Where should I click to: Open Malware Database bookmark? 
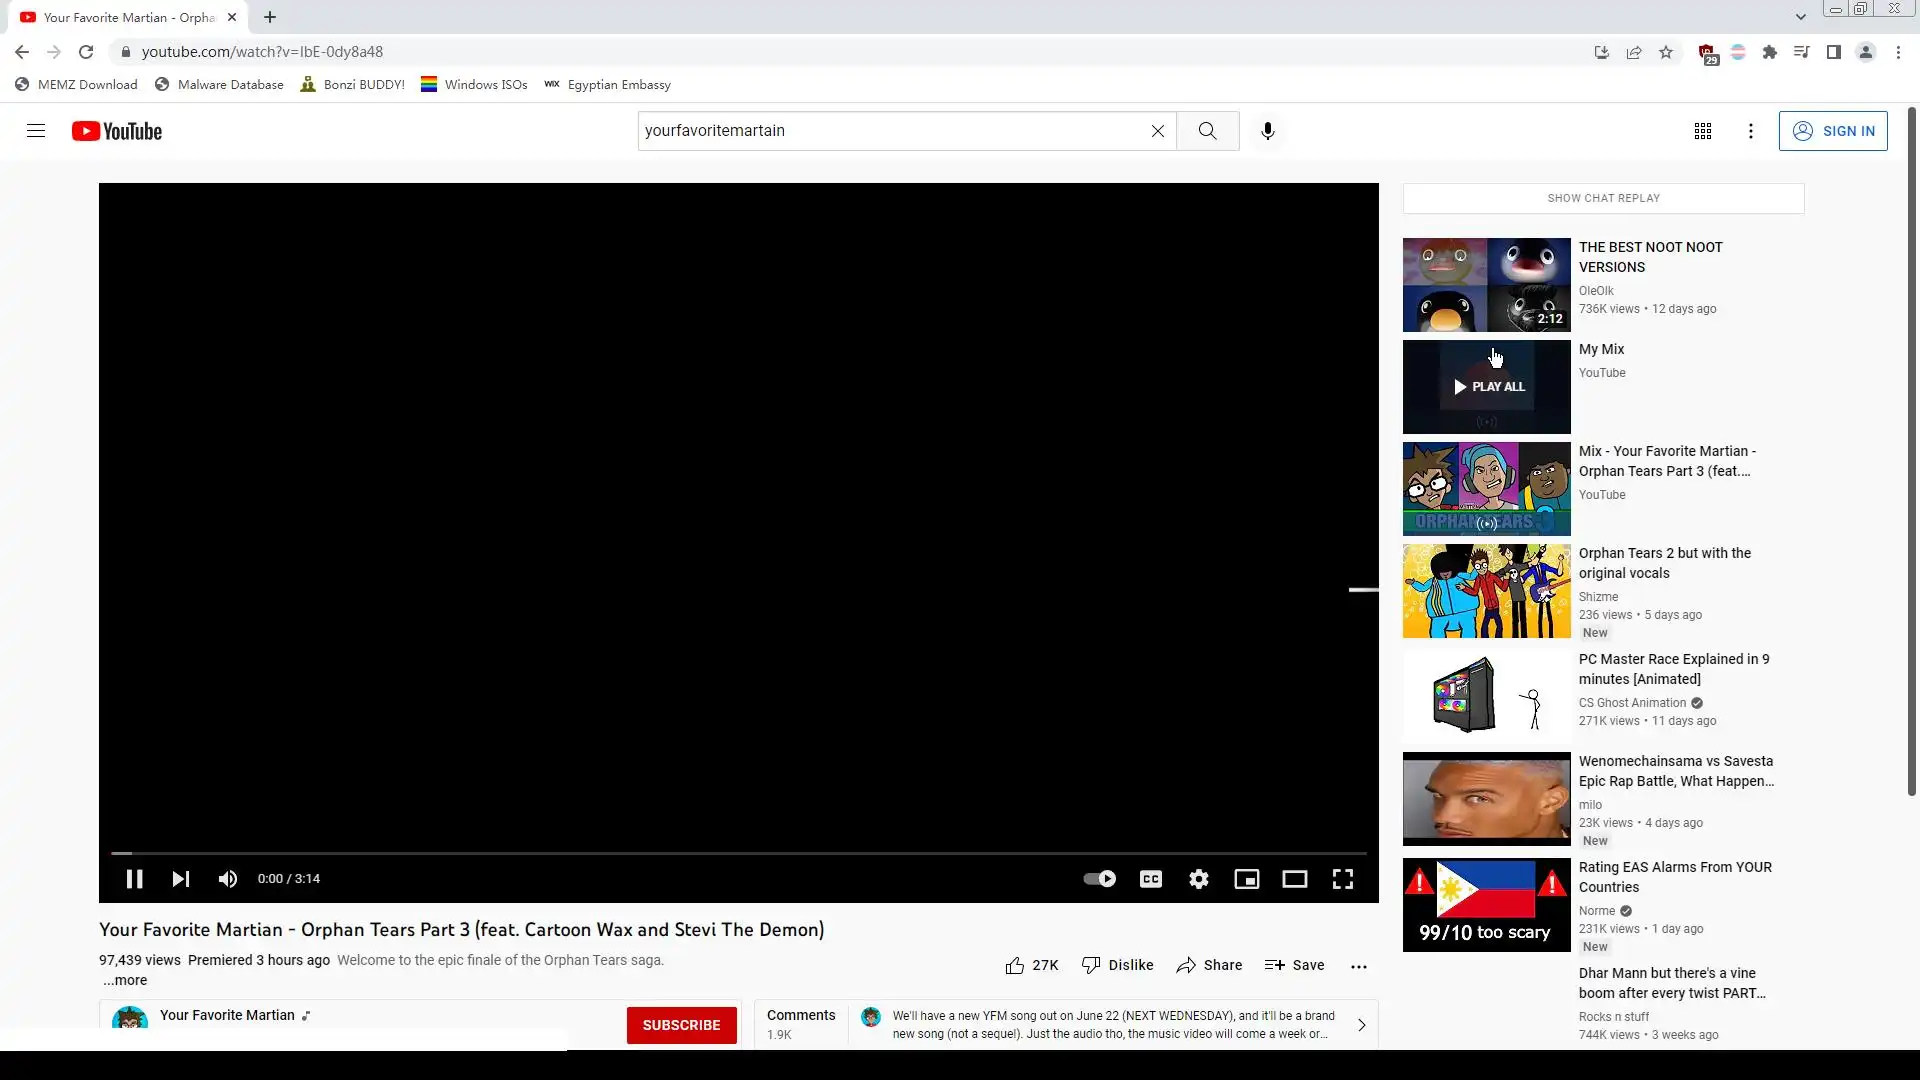(219, 85)
